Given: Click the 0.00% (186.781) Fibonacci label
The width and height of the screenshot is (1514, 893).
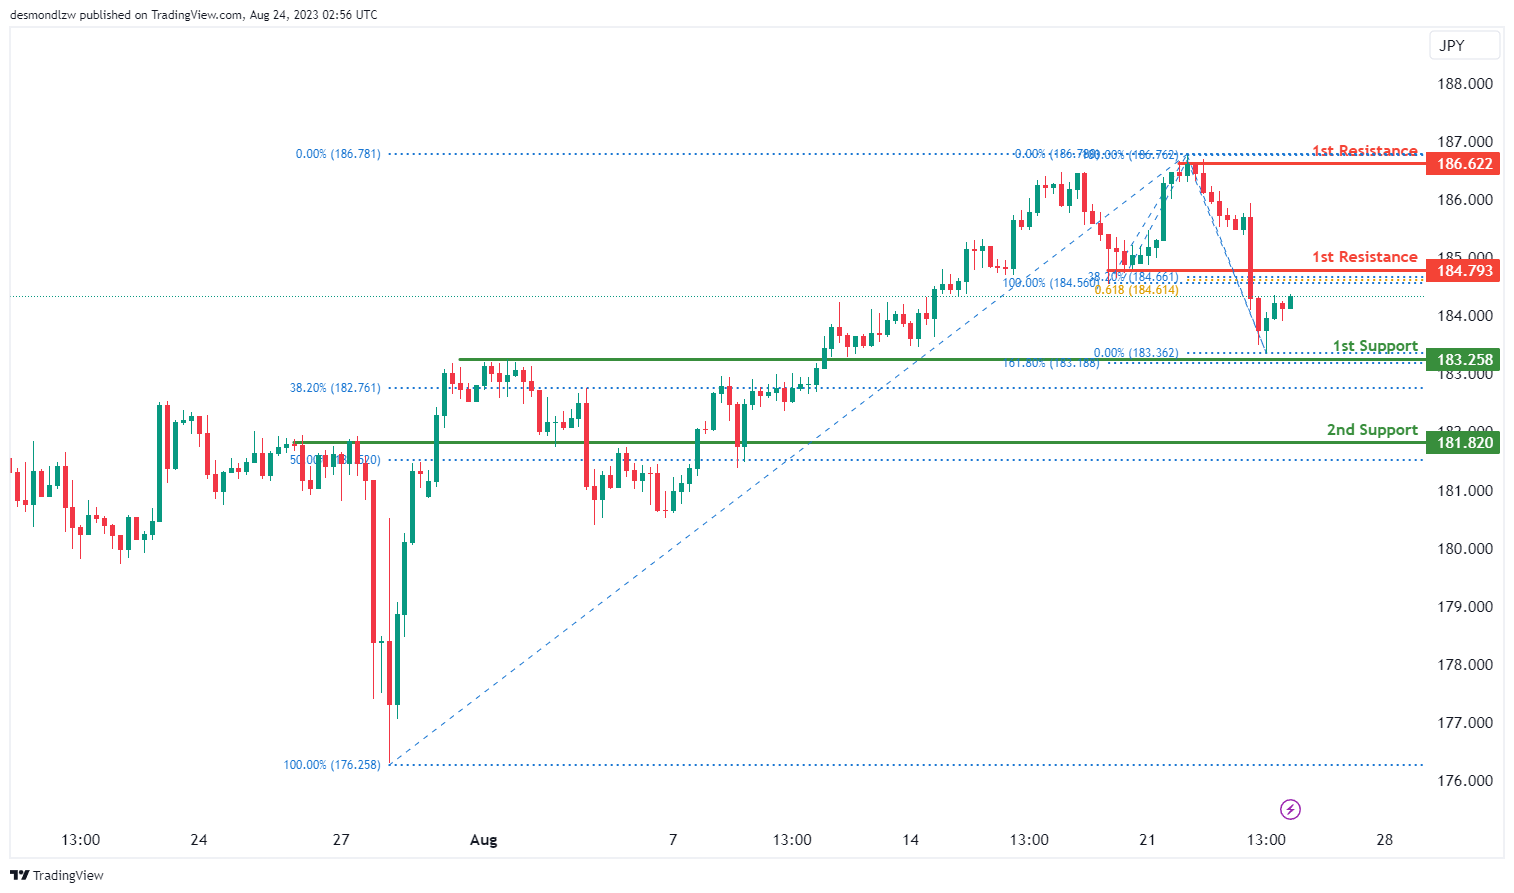Looking at the screenshot, I should coord(338,154).
